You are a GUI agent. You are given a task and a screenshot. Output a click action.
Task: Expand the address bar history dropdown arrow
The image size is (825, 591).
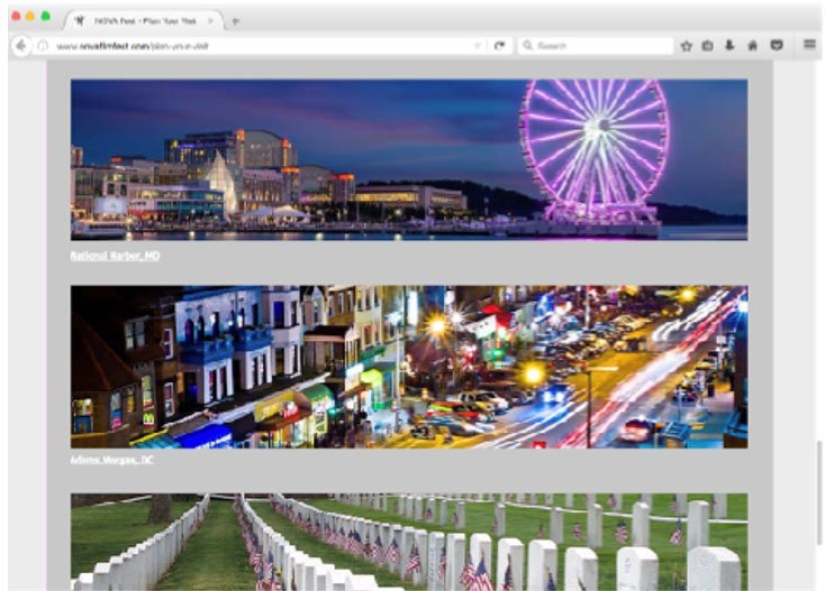coord(477,46)
